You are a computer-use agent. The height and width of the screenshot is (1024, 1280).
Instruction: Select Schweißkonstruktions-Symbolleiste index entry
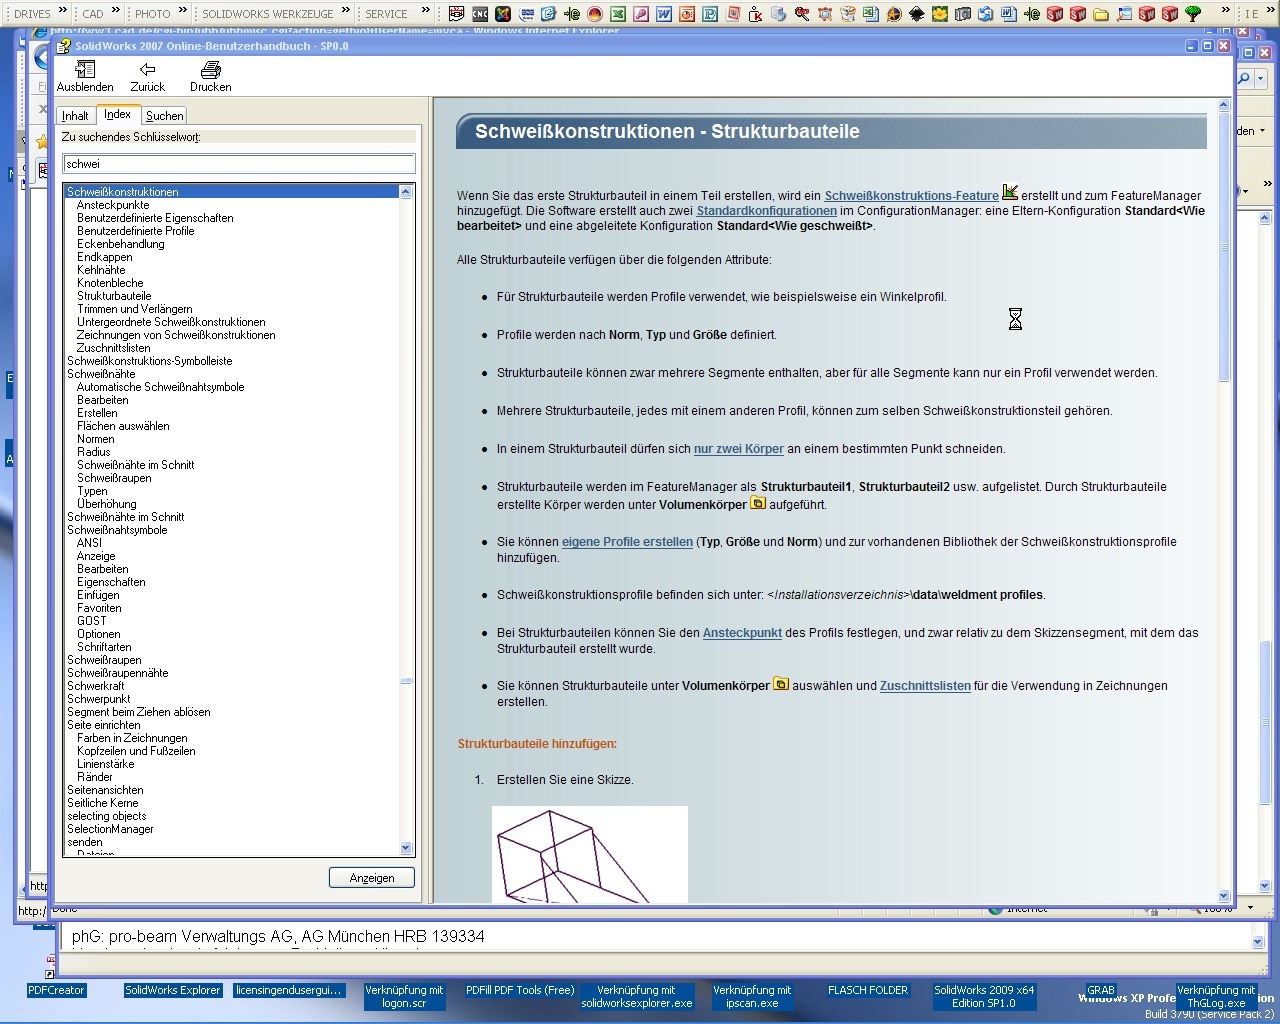(x=150, y=361)
